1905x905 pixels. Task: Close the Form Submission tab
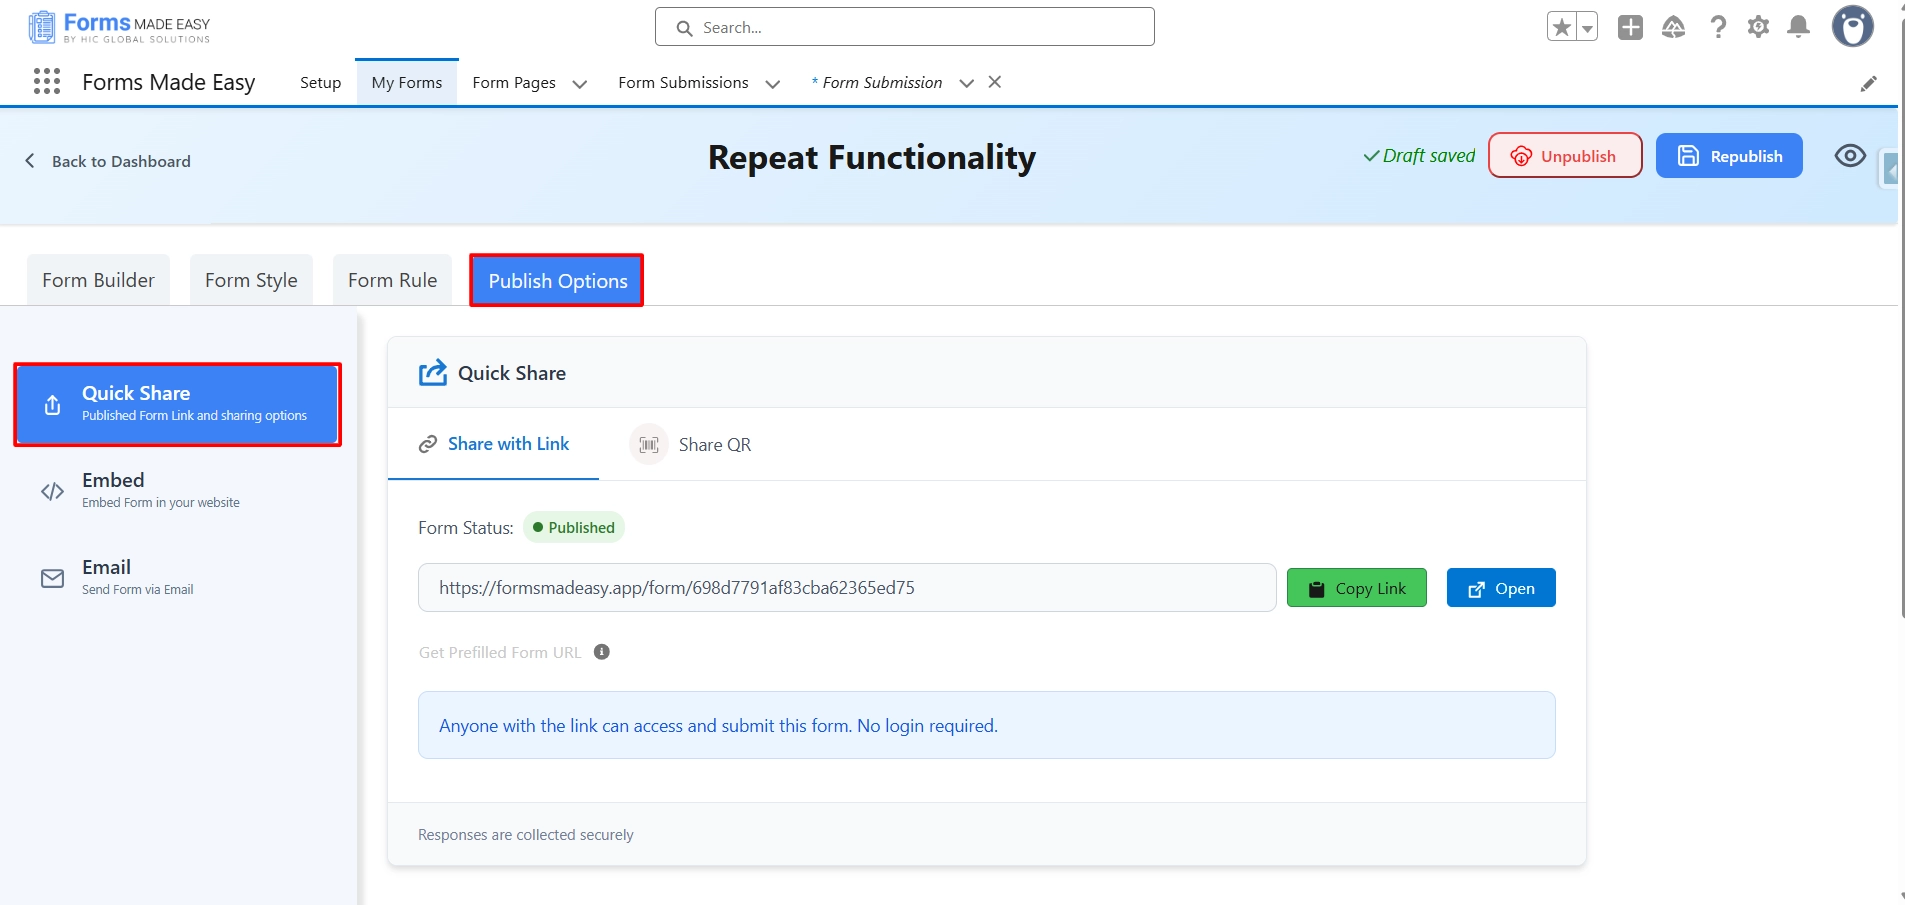point(995,82)
